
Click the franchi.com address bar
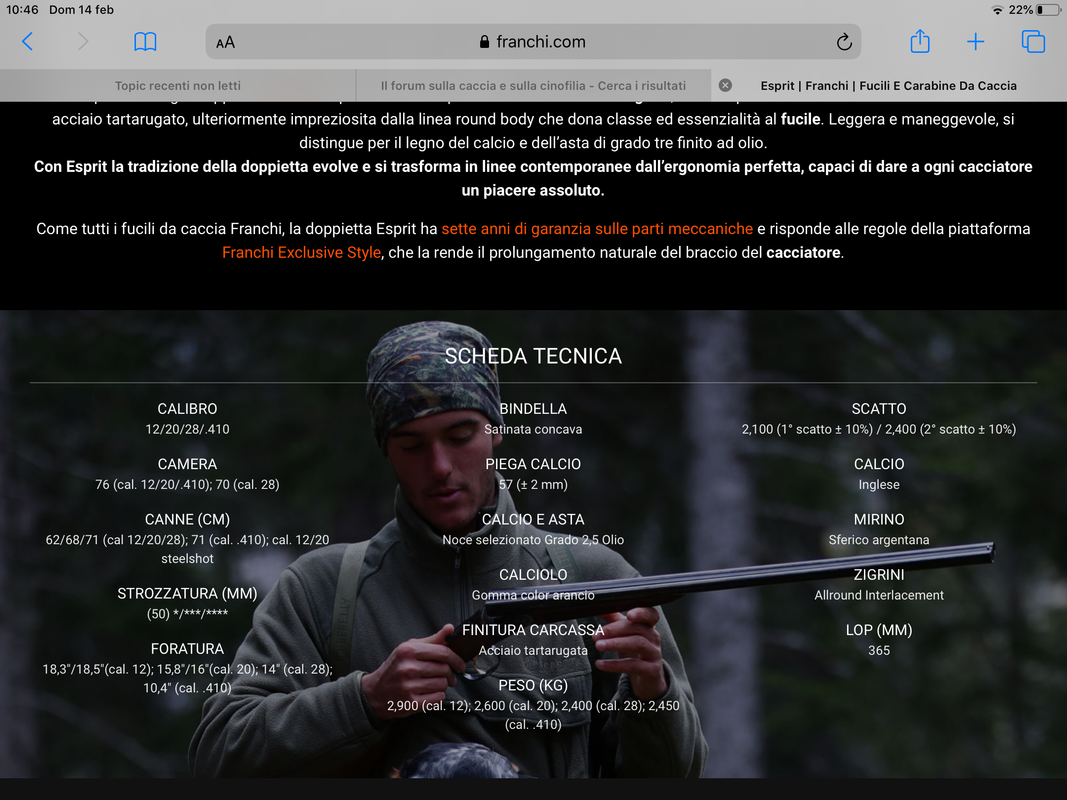[533, 41]
